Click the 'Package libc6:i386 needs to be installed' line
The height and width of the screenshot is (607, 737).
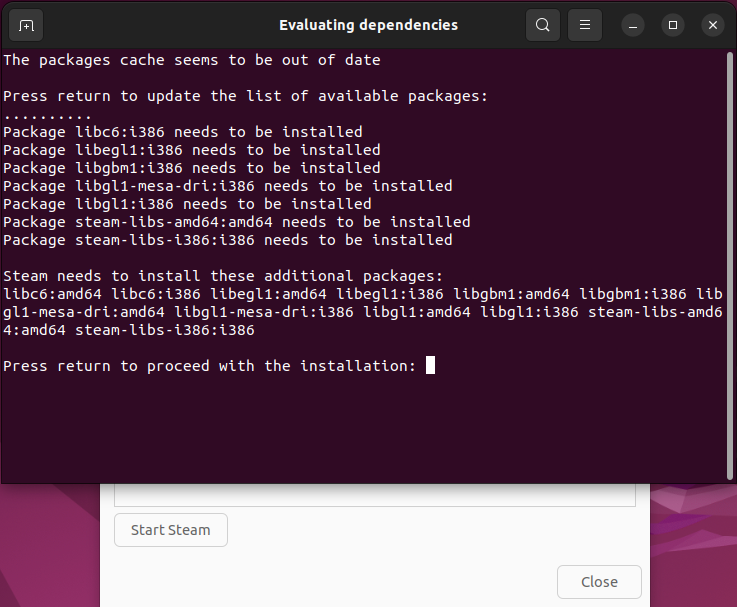click(x=183, y=132)
